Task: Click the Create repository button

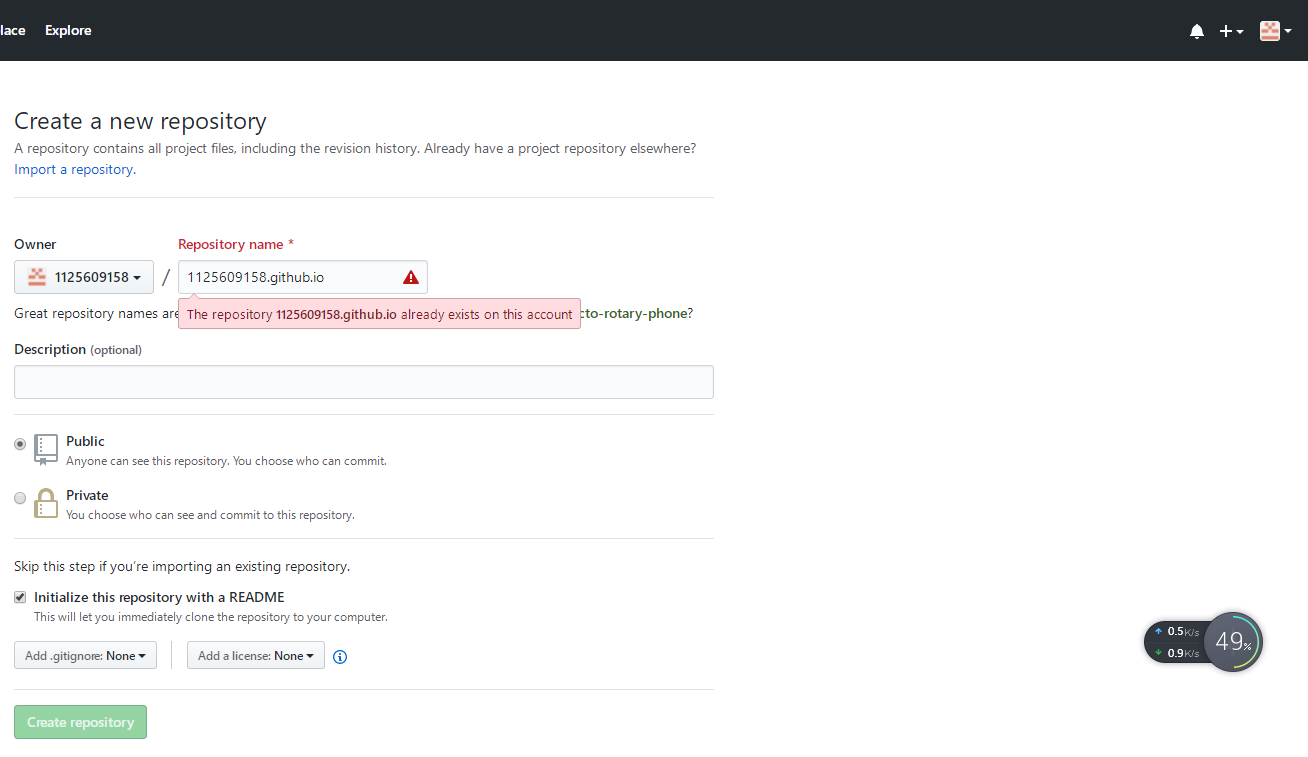Action: 80,721
